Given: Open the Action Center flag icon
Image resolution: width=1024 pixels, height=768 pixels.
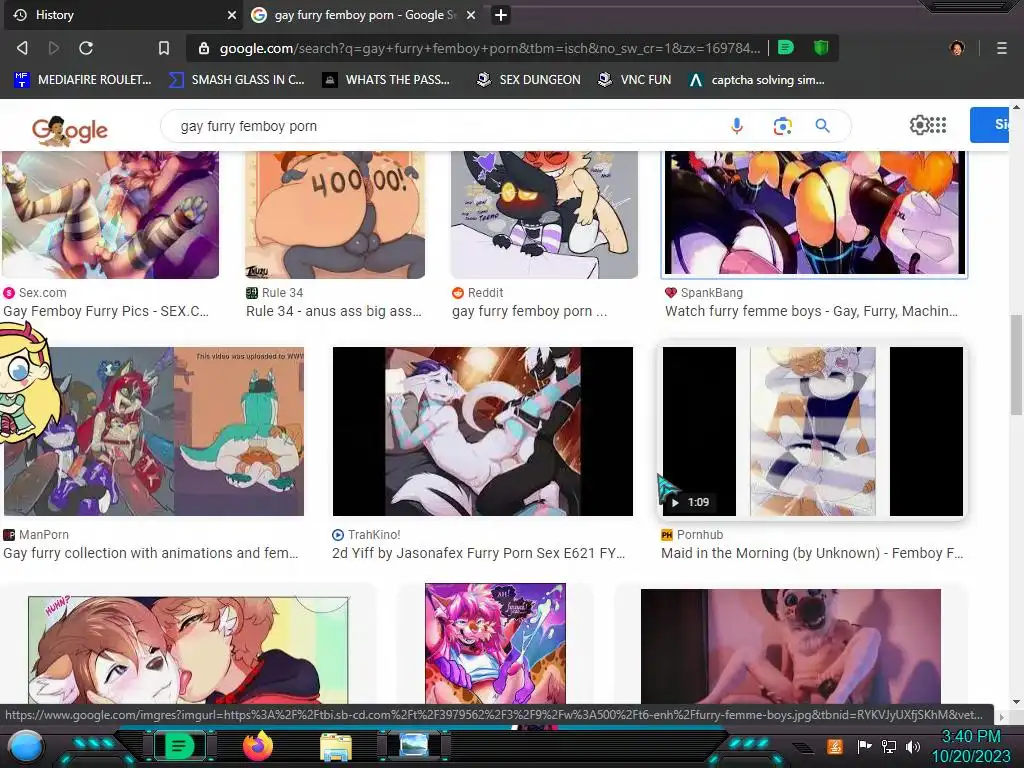Looking at the screenshot, I should [x=865, y=746].
